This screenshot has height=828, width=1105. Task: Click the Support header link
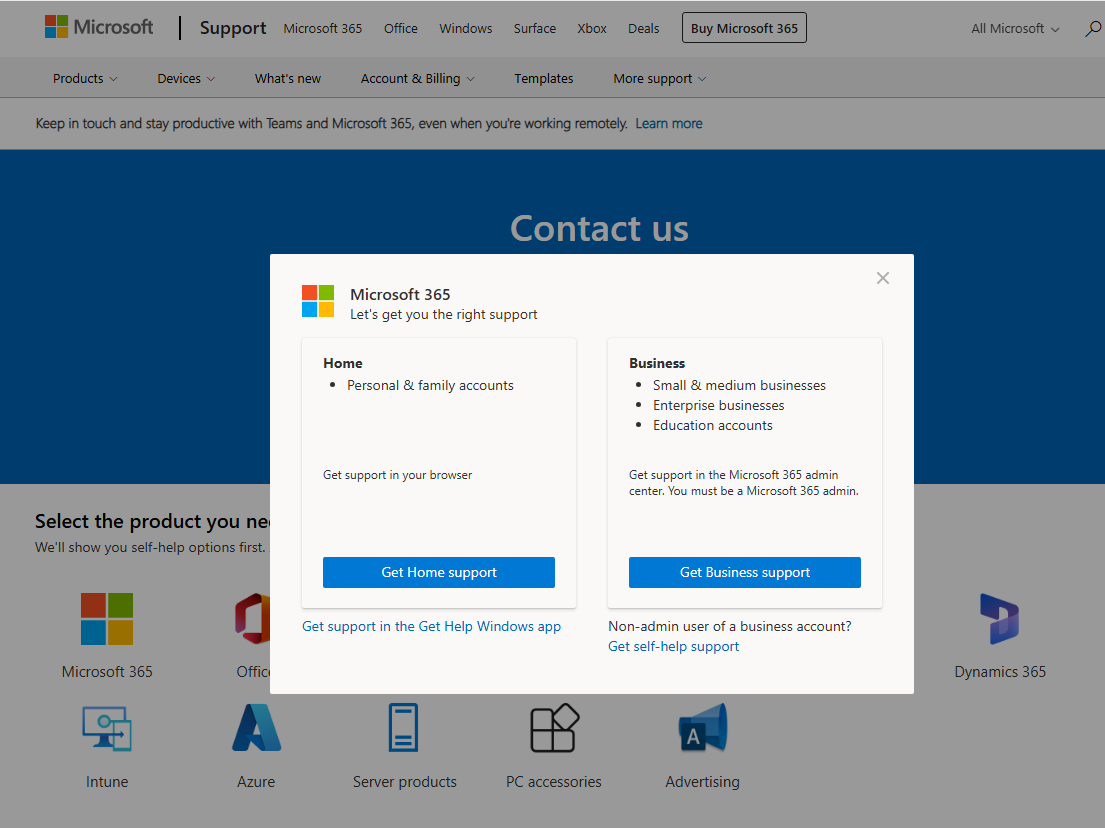pyautogui.click(x=233, y=28)
